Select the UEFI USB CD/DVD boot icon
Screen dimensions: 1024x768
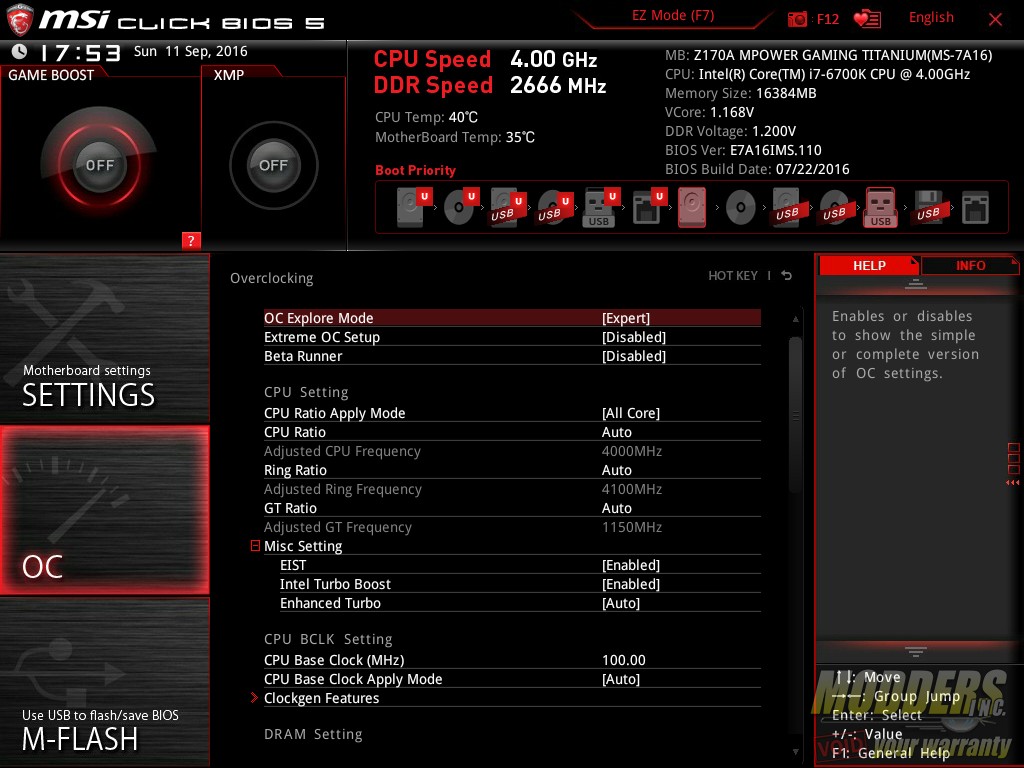point(554,207)
